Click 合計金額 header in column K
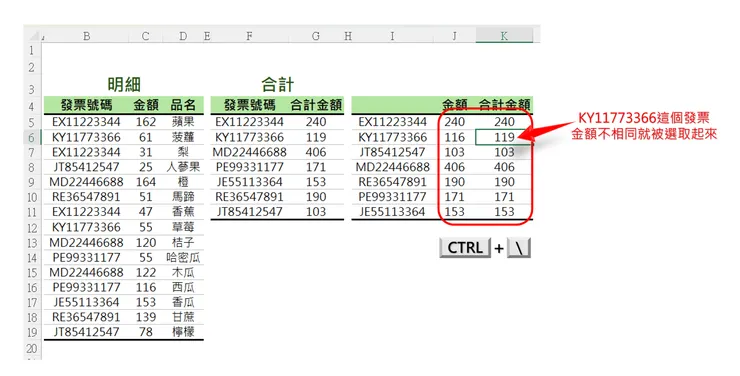 (504, 105)
